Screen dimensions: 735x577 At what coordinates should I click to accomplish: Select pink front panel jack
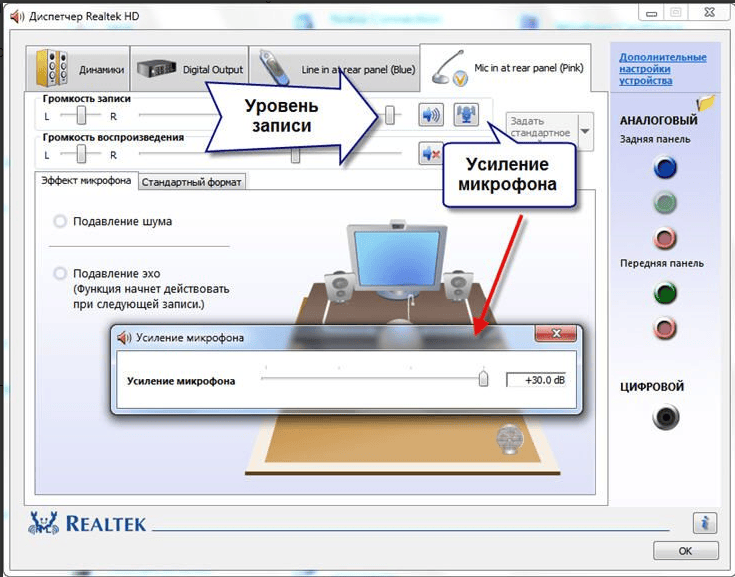tap(665, 328)
